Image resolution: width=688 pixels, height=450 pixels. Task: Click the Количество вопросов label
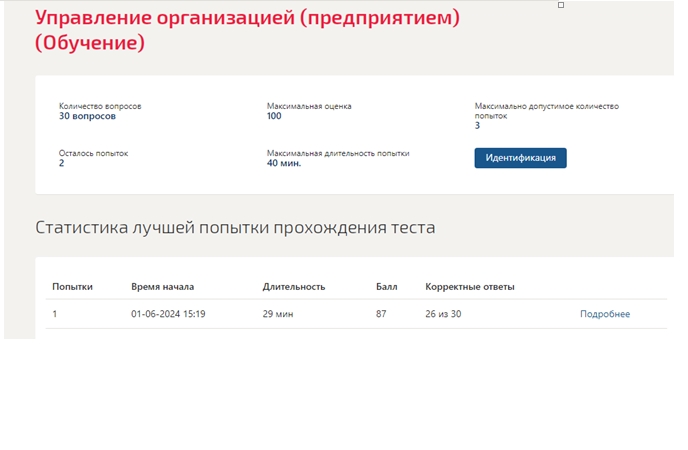click(x=100, y=106)
